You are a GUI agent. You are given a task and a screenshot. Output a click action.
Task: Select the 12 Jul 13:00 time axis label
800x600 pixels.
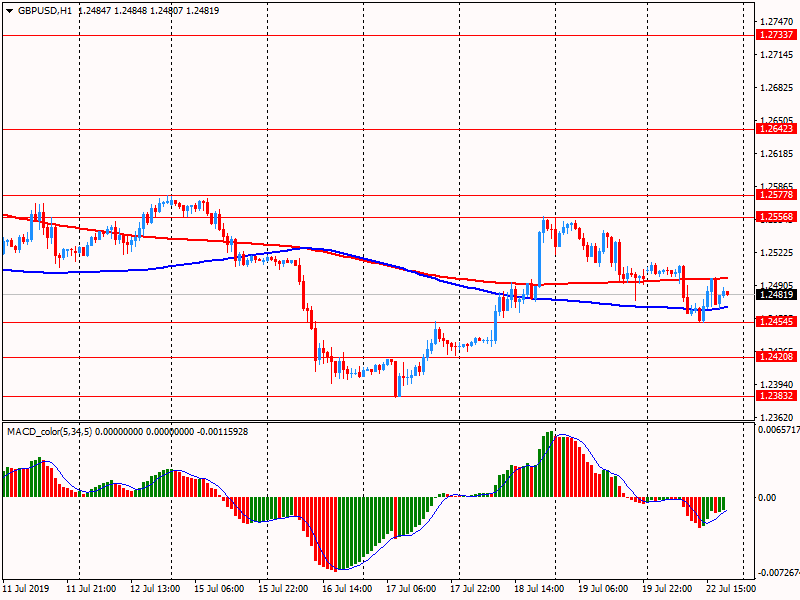click(155, 589)
